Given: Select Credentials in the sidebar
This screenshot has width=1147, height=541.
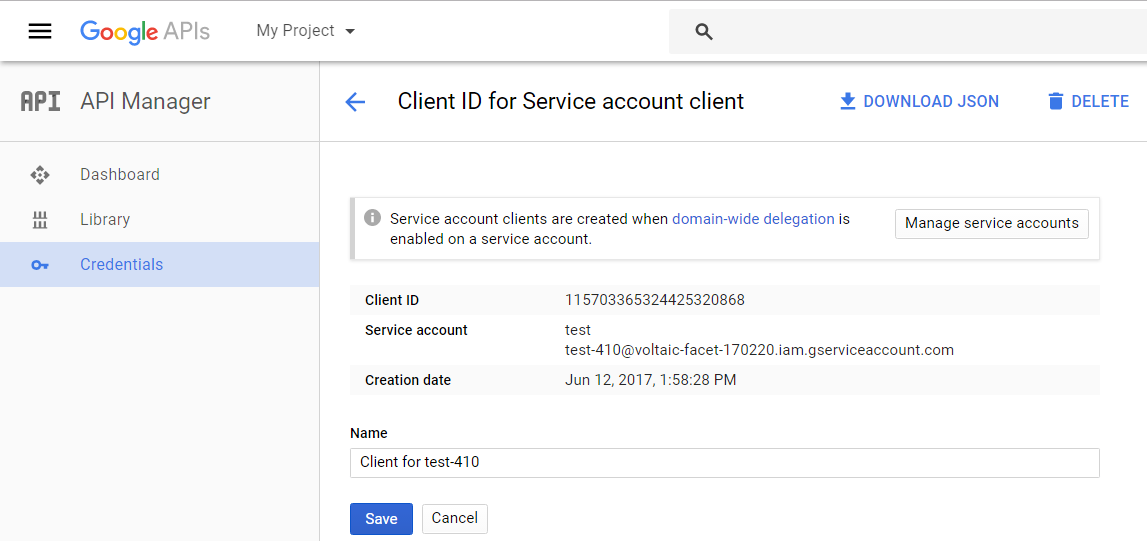Looking at the screenshot, I should click(x=122, y=265).
